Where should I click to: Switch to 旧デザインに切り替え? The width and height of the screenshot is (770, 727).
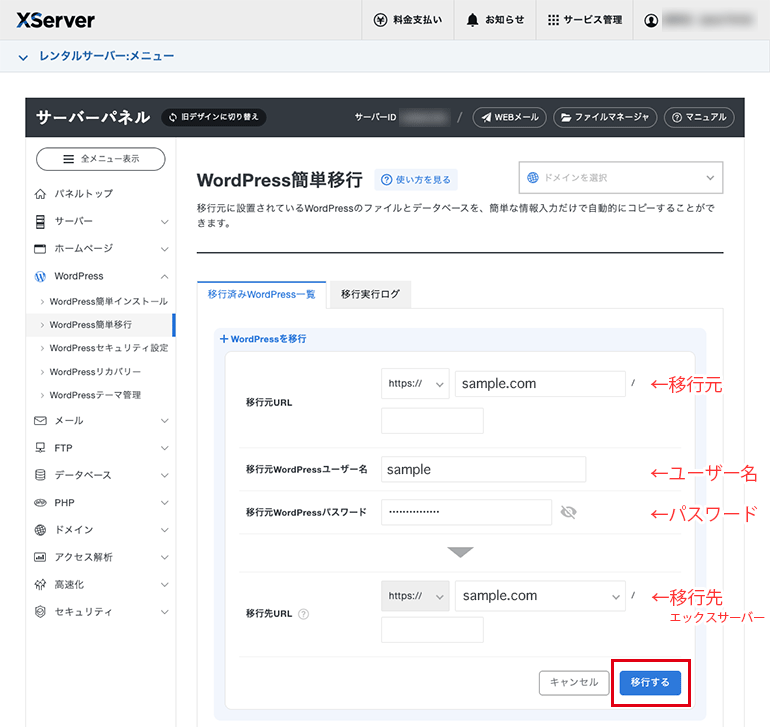point(214,117)
